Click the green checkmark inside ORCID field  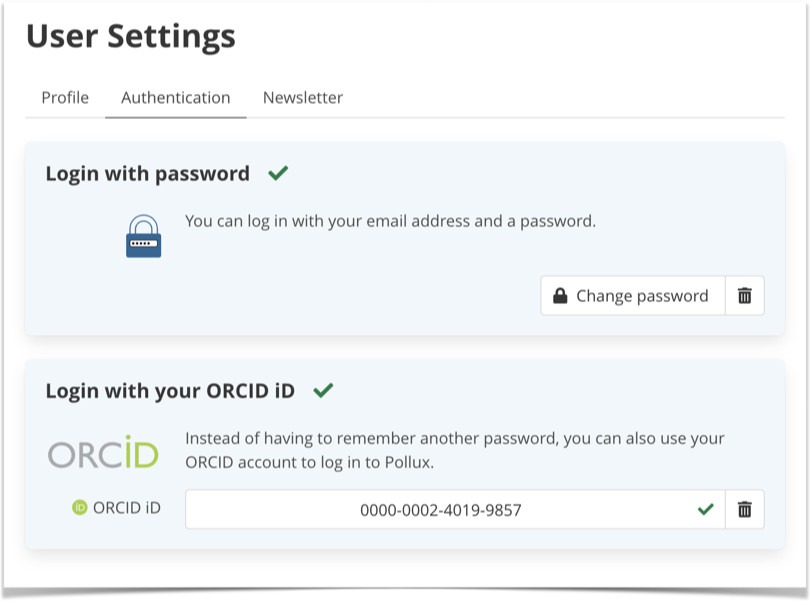[x=706, y=510]
